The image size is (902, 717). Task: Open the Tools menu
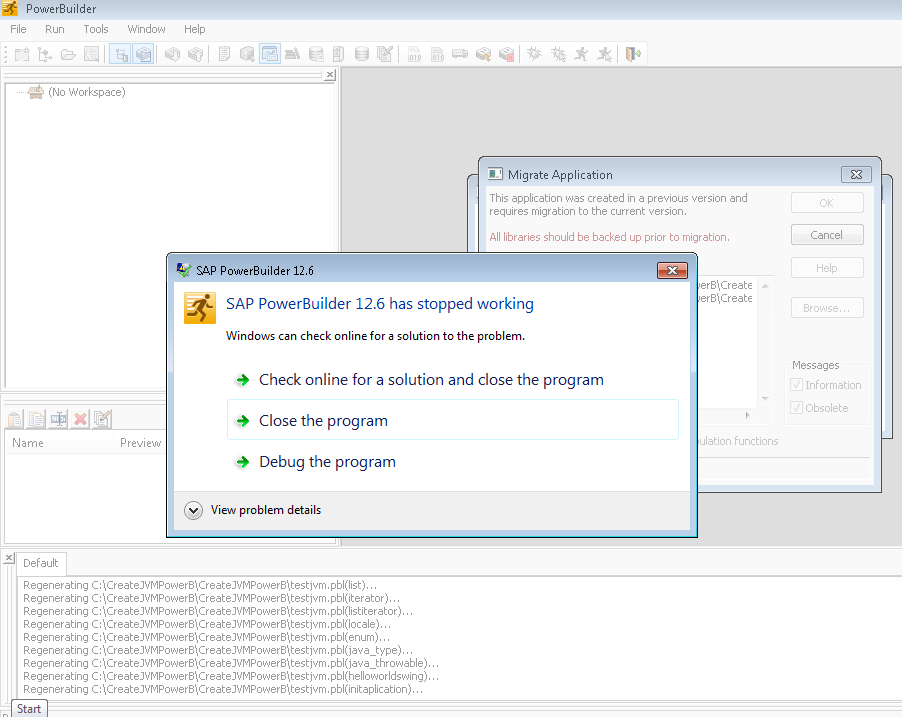click(95, 29)
